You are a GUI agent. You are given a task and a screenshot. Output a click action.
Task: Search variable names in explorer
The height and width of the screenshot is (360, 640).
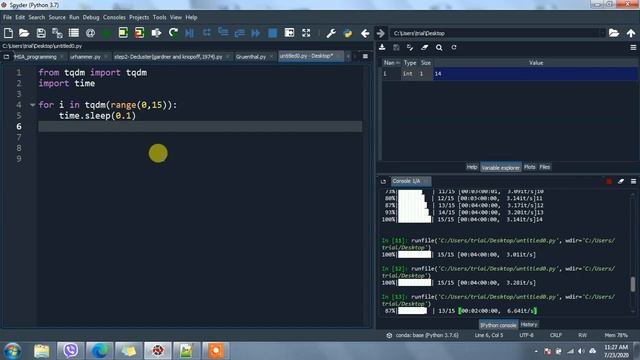pos(439,47)
